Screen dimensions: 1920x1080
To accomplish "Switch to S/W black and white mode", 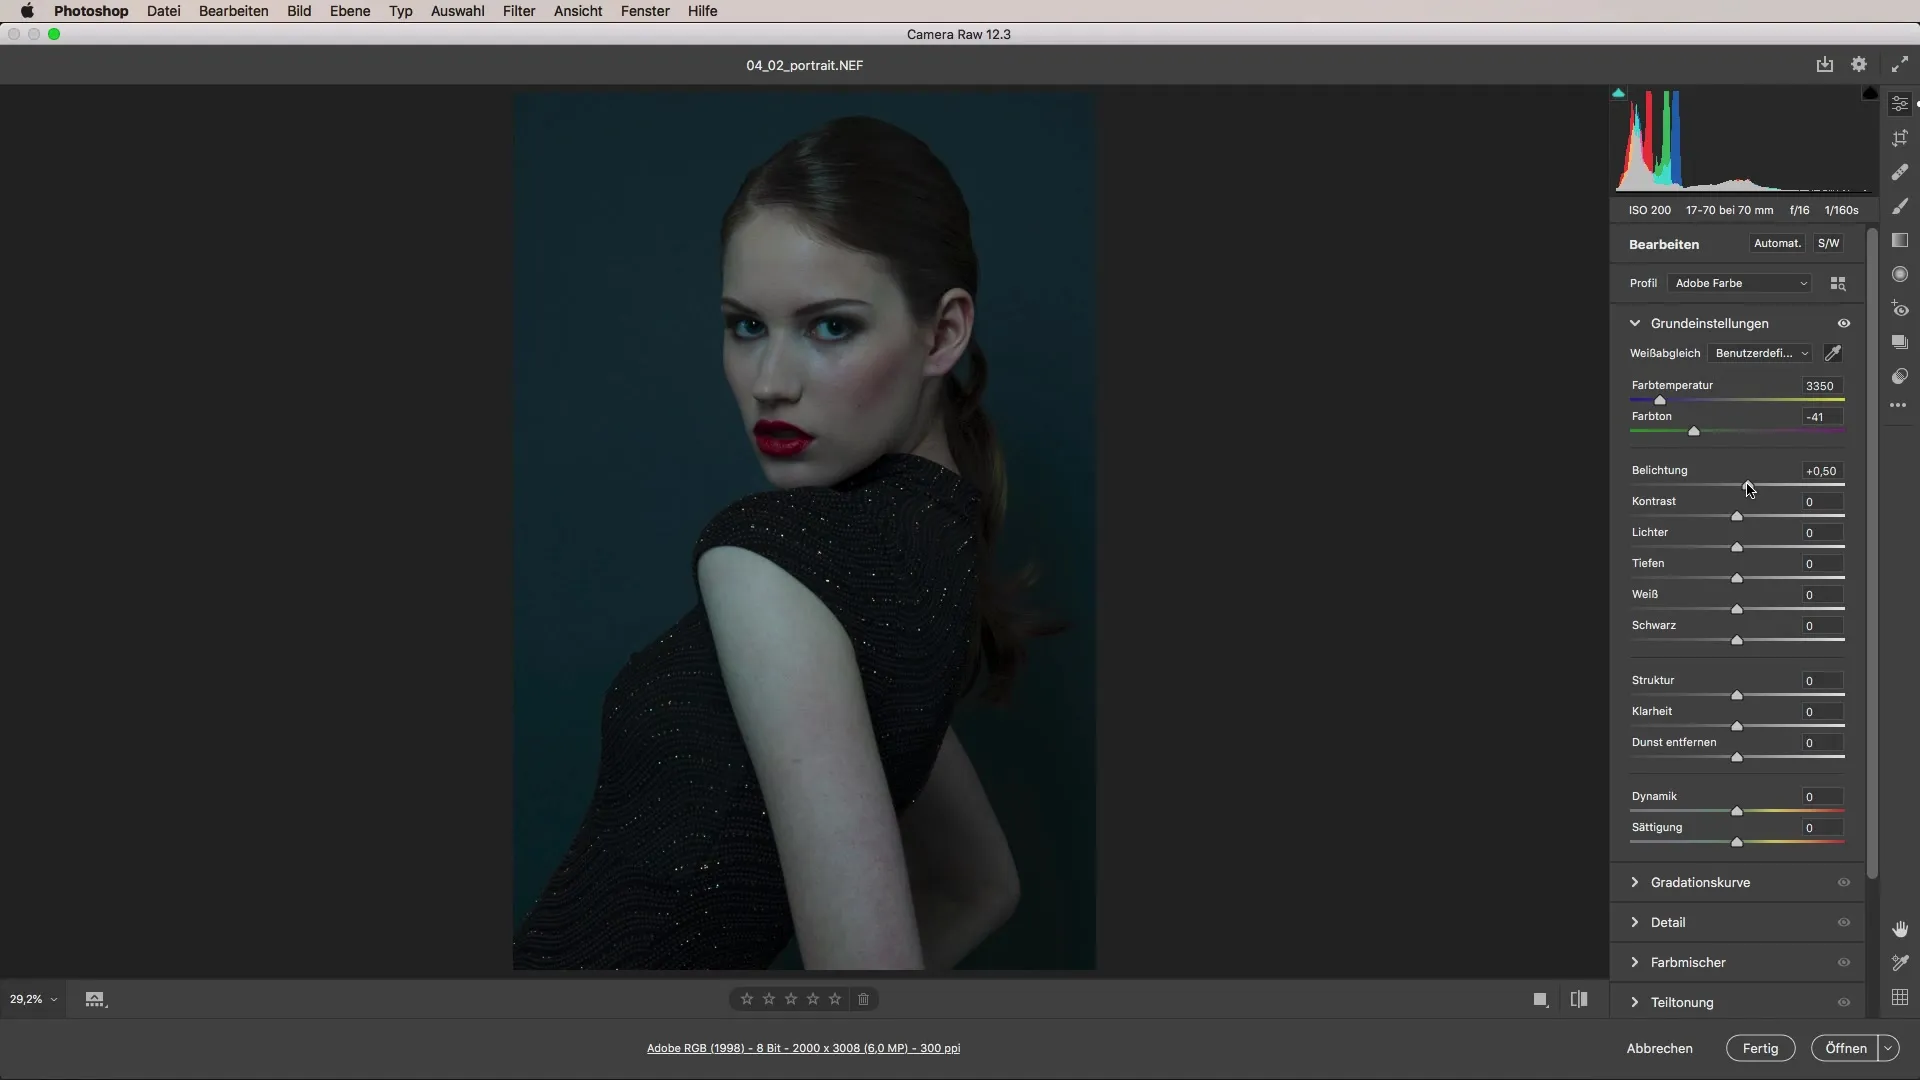I will pyautogui.click(x=1829, y=243).
